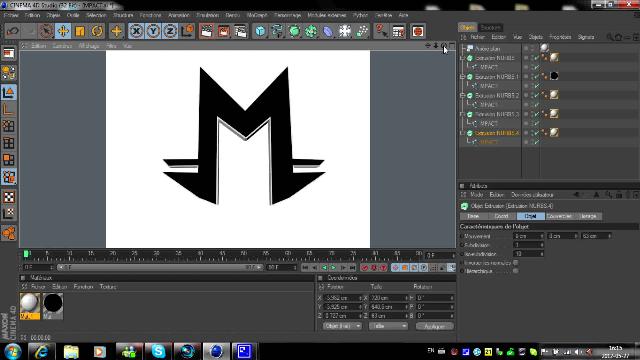This screenshot has height=360, width=640.
Task: Collapse the Extrusion NURBS.3 tree node
Action: pos(462,114)
